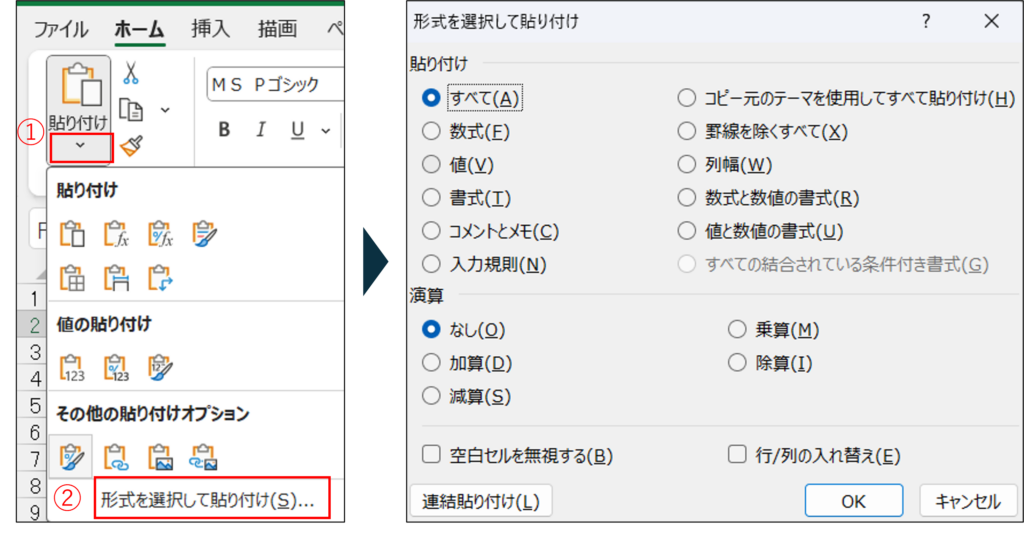Image resolution: width=1024 pixels, height=533 pixels.
Task: Click the Copy icon in ribbon
Action: (131, 109)
